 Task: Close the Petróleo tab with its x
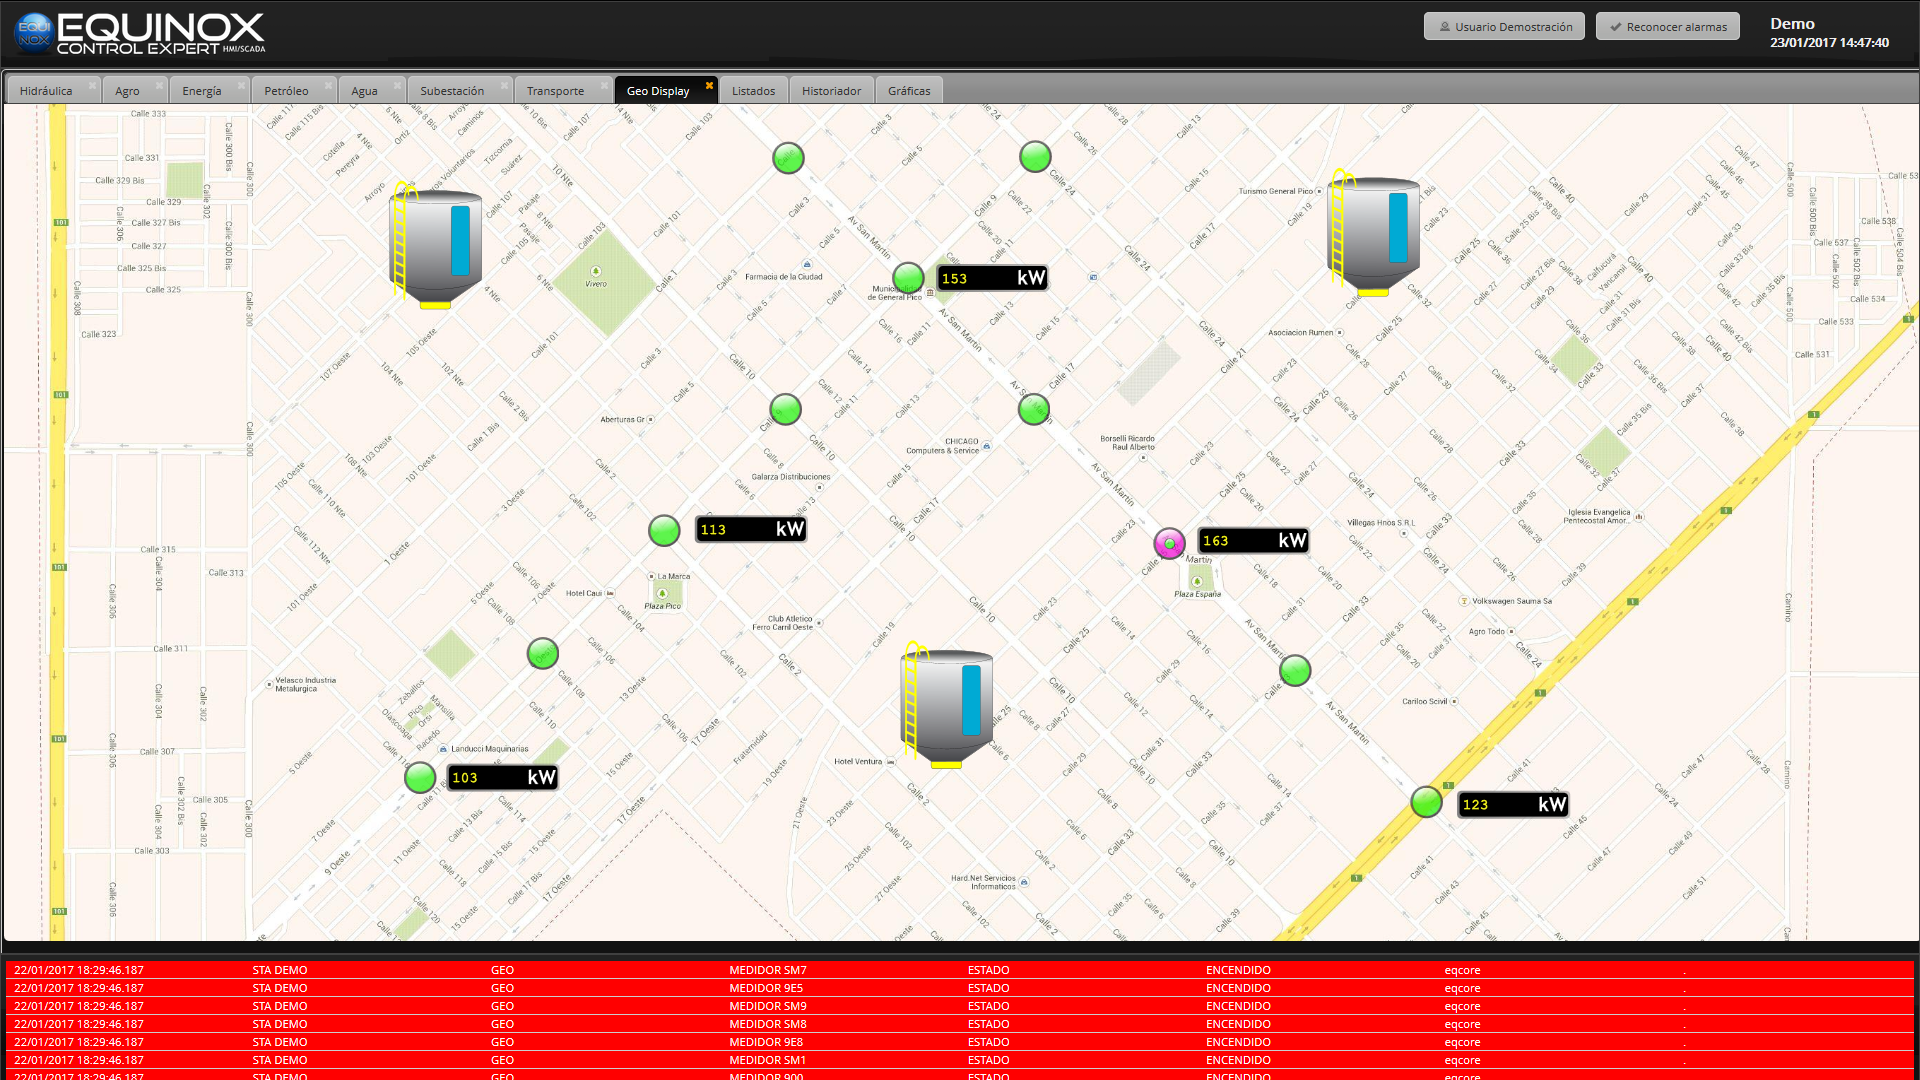(x=328, y=86)
